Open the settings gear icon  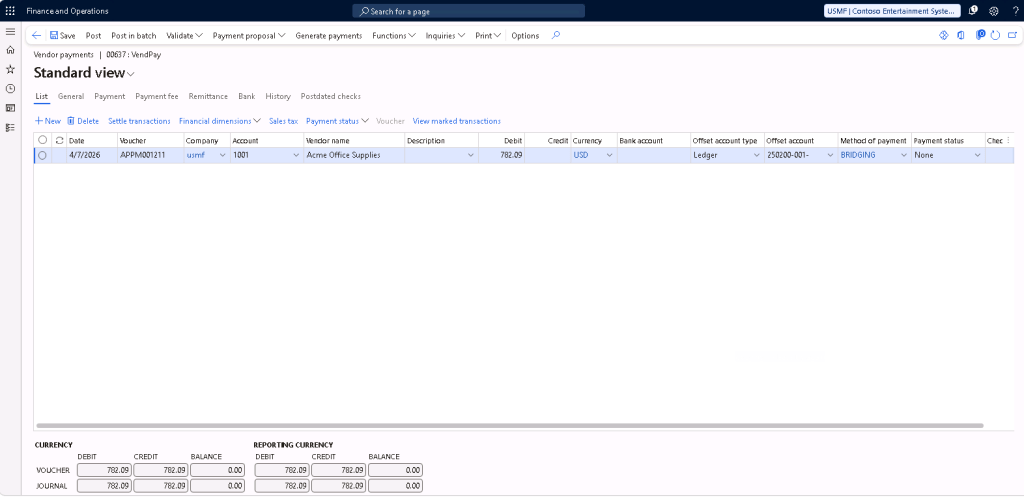point(993,10)
